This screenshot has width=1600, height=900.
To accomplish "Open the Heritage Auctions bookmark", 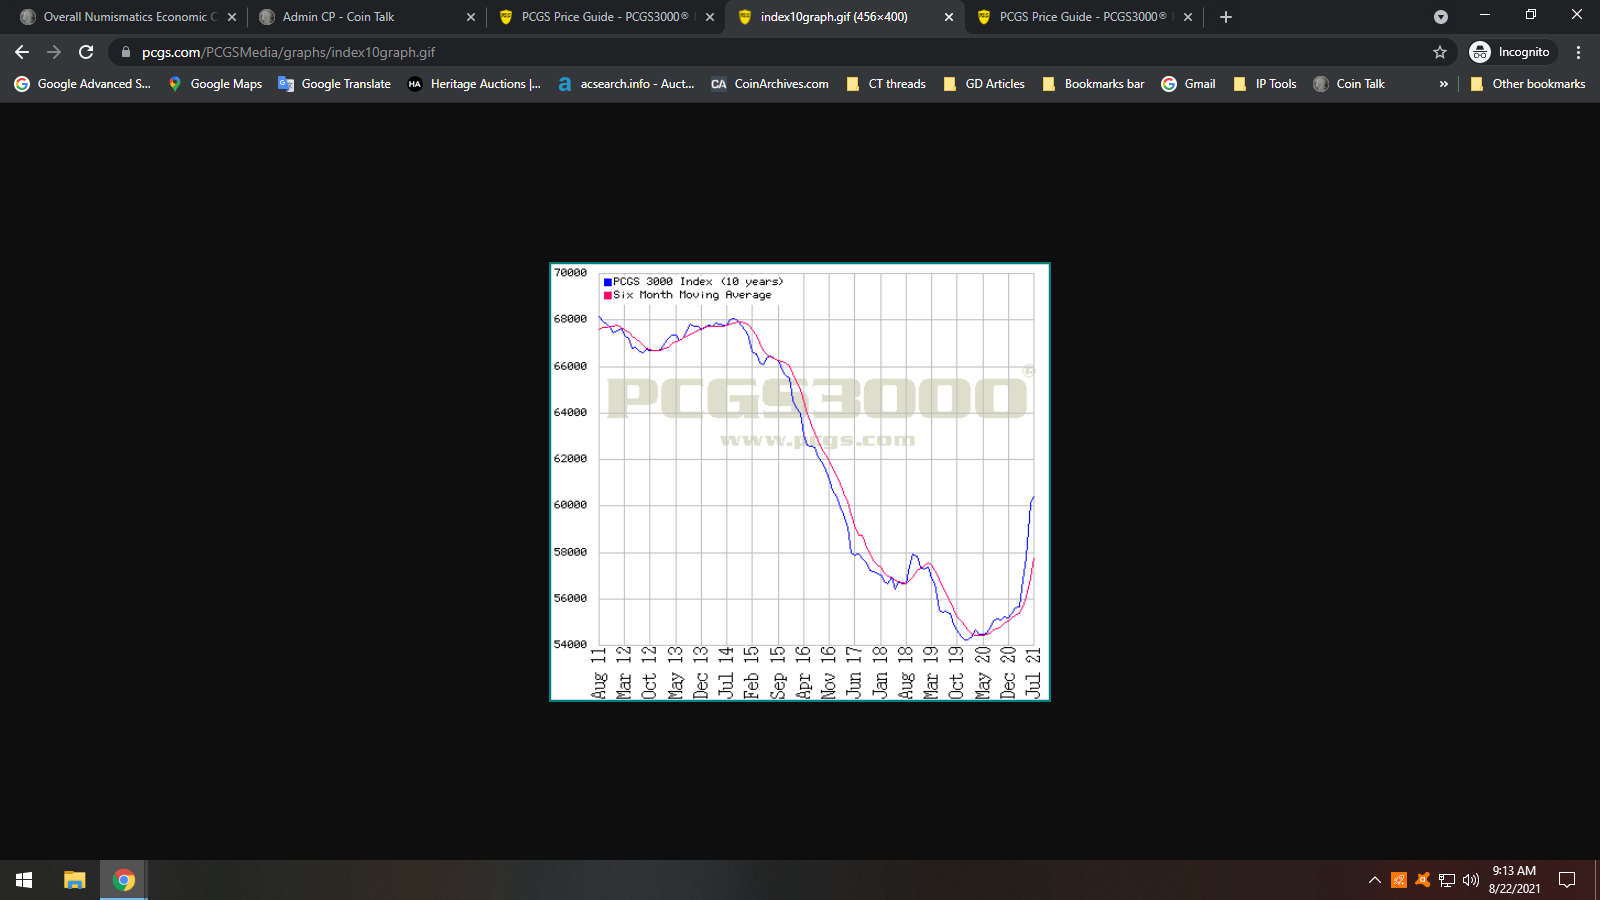I will [474, 84].
